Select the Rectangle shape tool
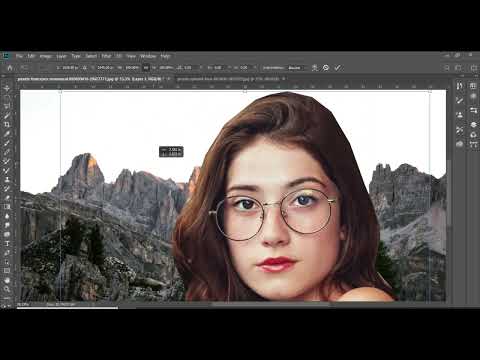 (7, 271)
